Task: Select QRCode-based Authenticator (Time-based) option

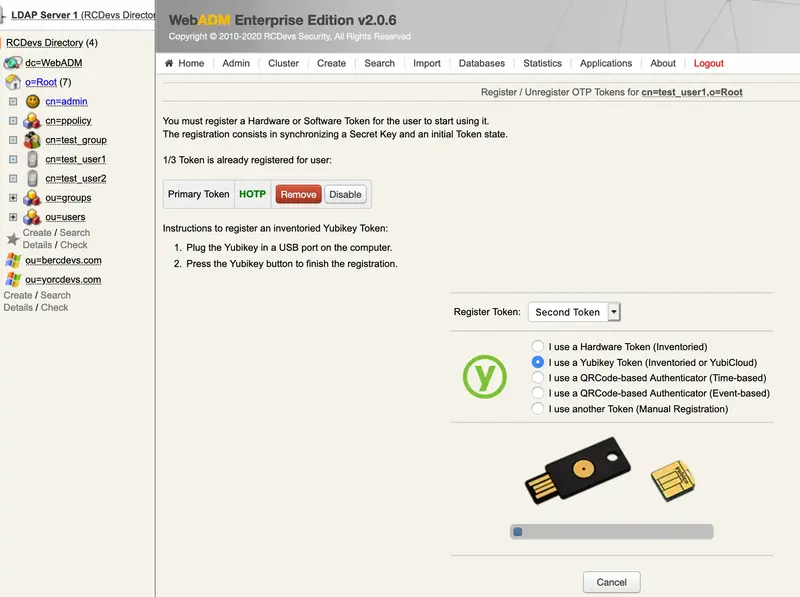Action: click(537, 378)
